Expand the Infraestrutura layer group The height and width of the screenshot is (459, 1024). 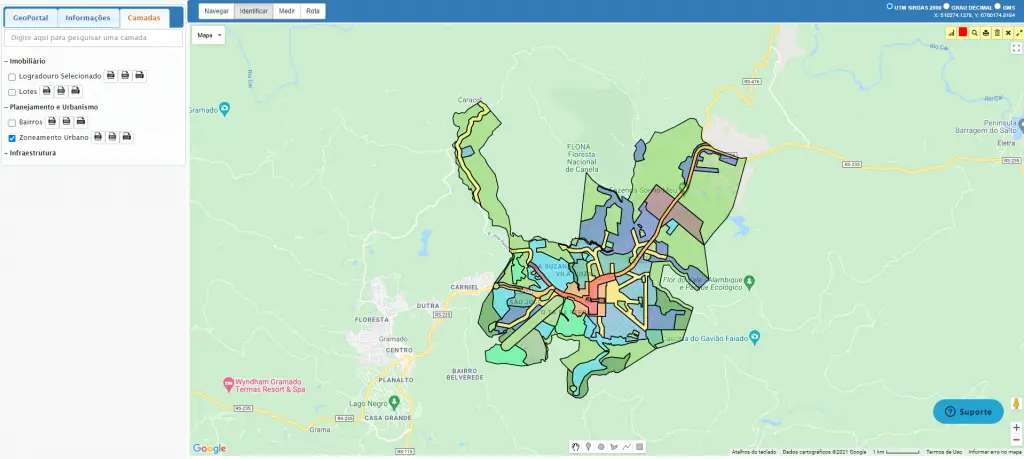point(32,153)
